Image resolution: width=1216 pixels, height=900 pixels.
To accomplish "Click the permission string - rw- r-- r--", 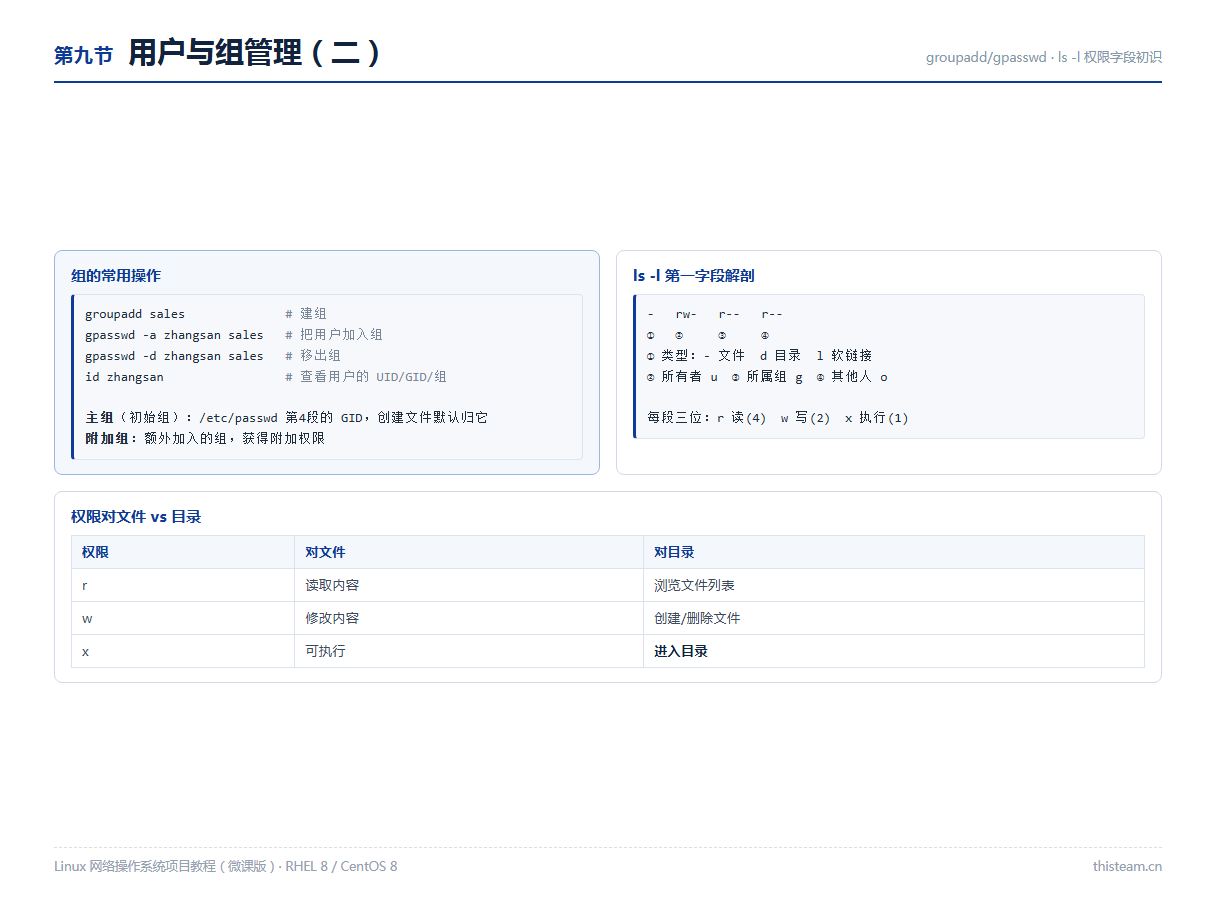I will 715,314.
